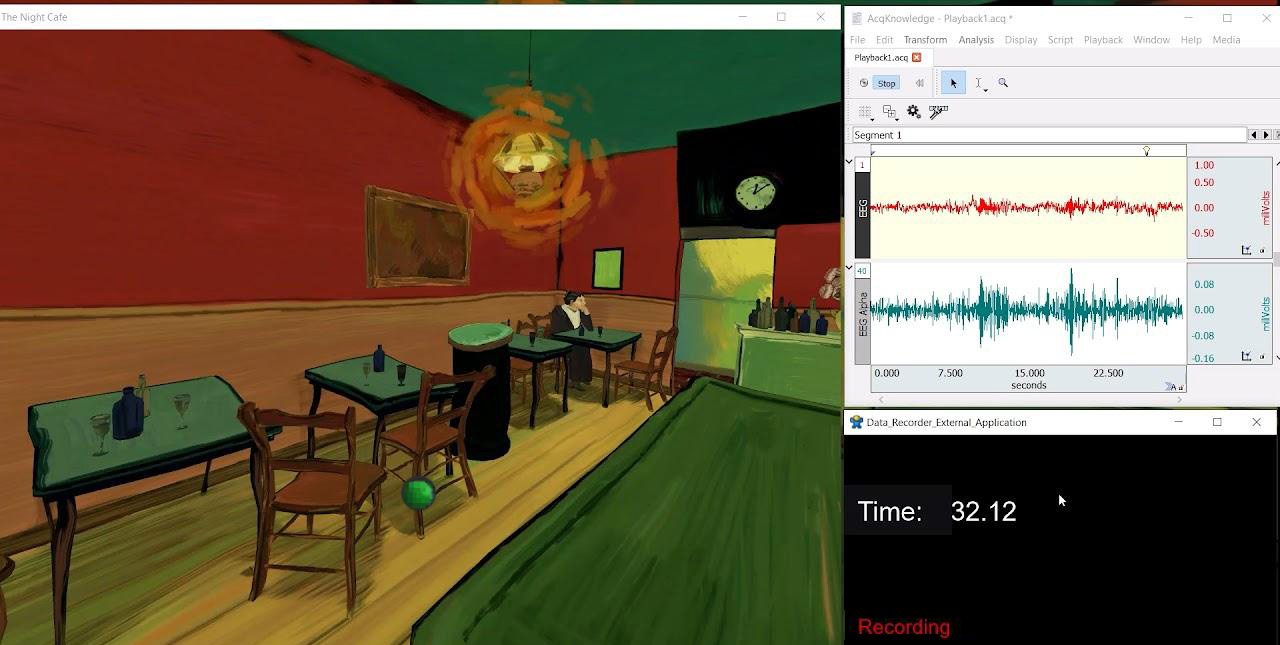1280x645 pixels.
Task: Click horizontal scrollbar right arrow
Action: click(1179, 400)
